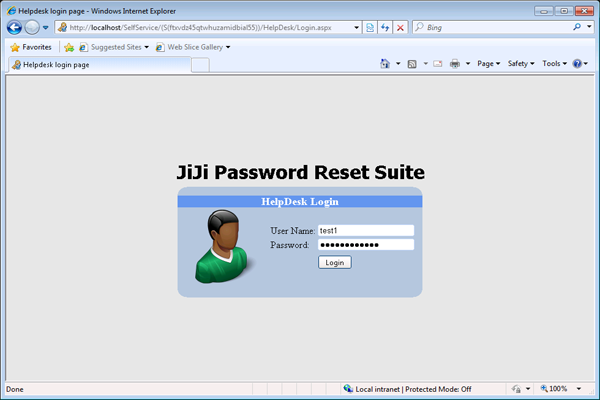Click the Compatibility View icon
The height and width of the screenshot is (400, 600).
tap(370, 28)
